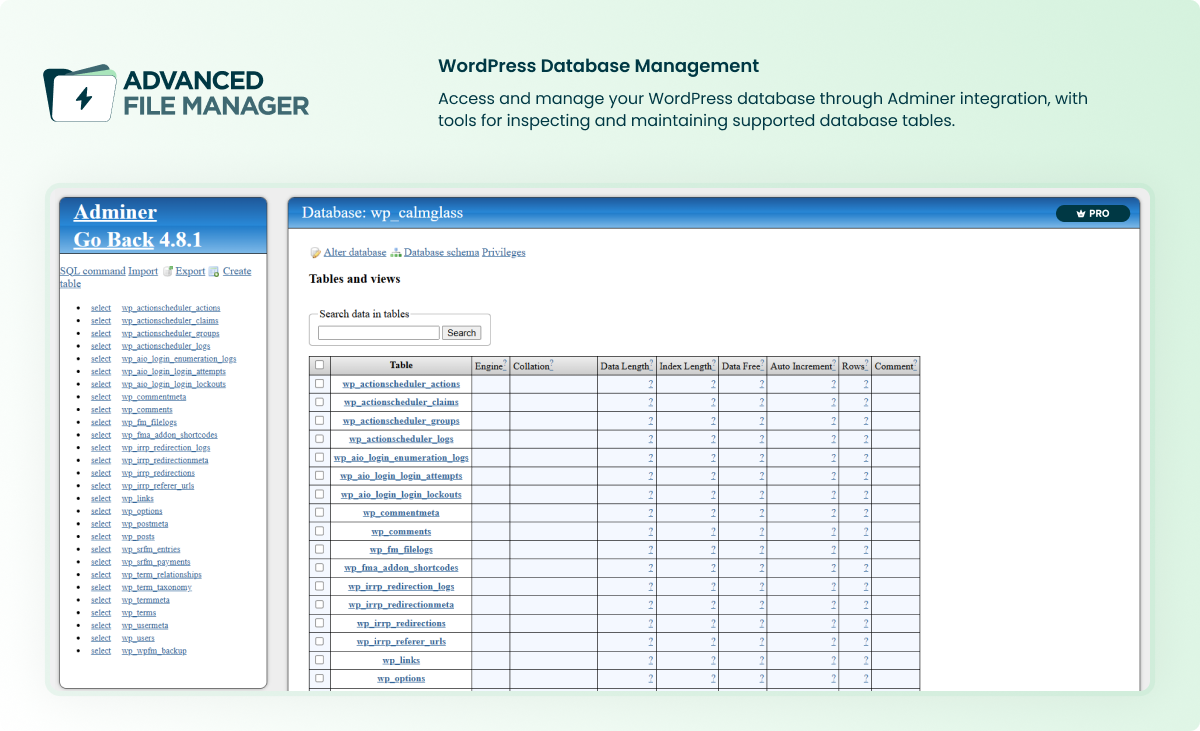Check the wp_irrp_redirections row checkbox
Viewport: 1200px width, 731px height.
coord(320,623)
